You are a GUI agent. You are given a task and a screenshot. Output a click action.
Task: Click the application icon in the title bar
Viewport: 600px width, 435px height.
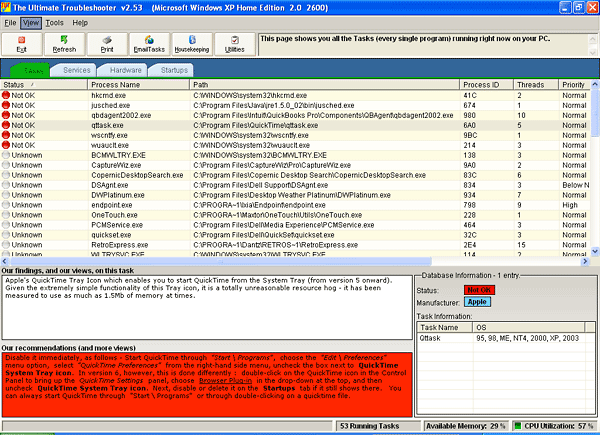click(6, 7)
